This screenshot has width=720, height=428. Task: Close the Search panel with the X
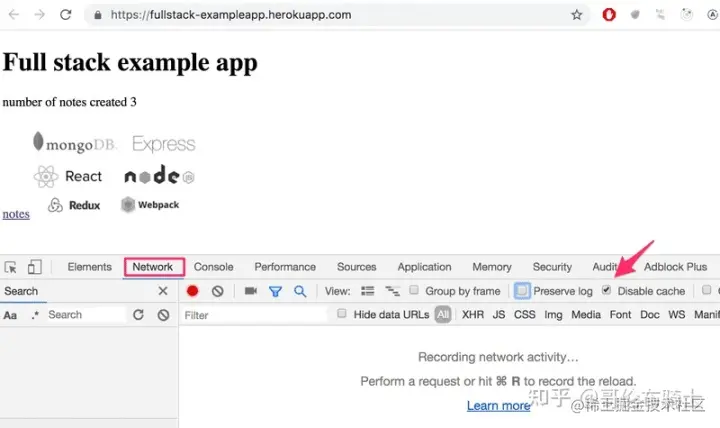point(163,291)
